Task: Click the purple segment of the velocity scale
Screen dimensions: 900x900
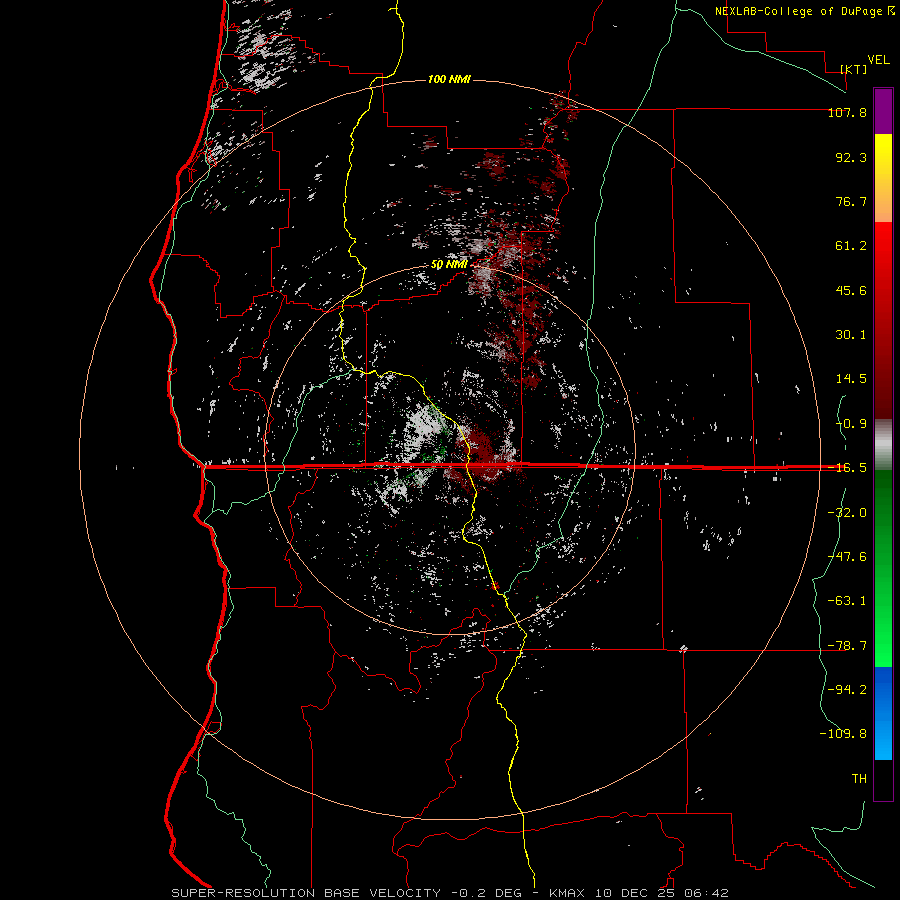Action: click(x=883, y=112)
